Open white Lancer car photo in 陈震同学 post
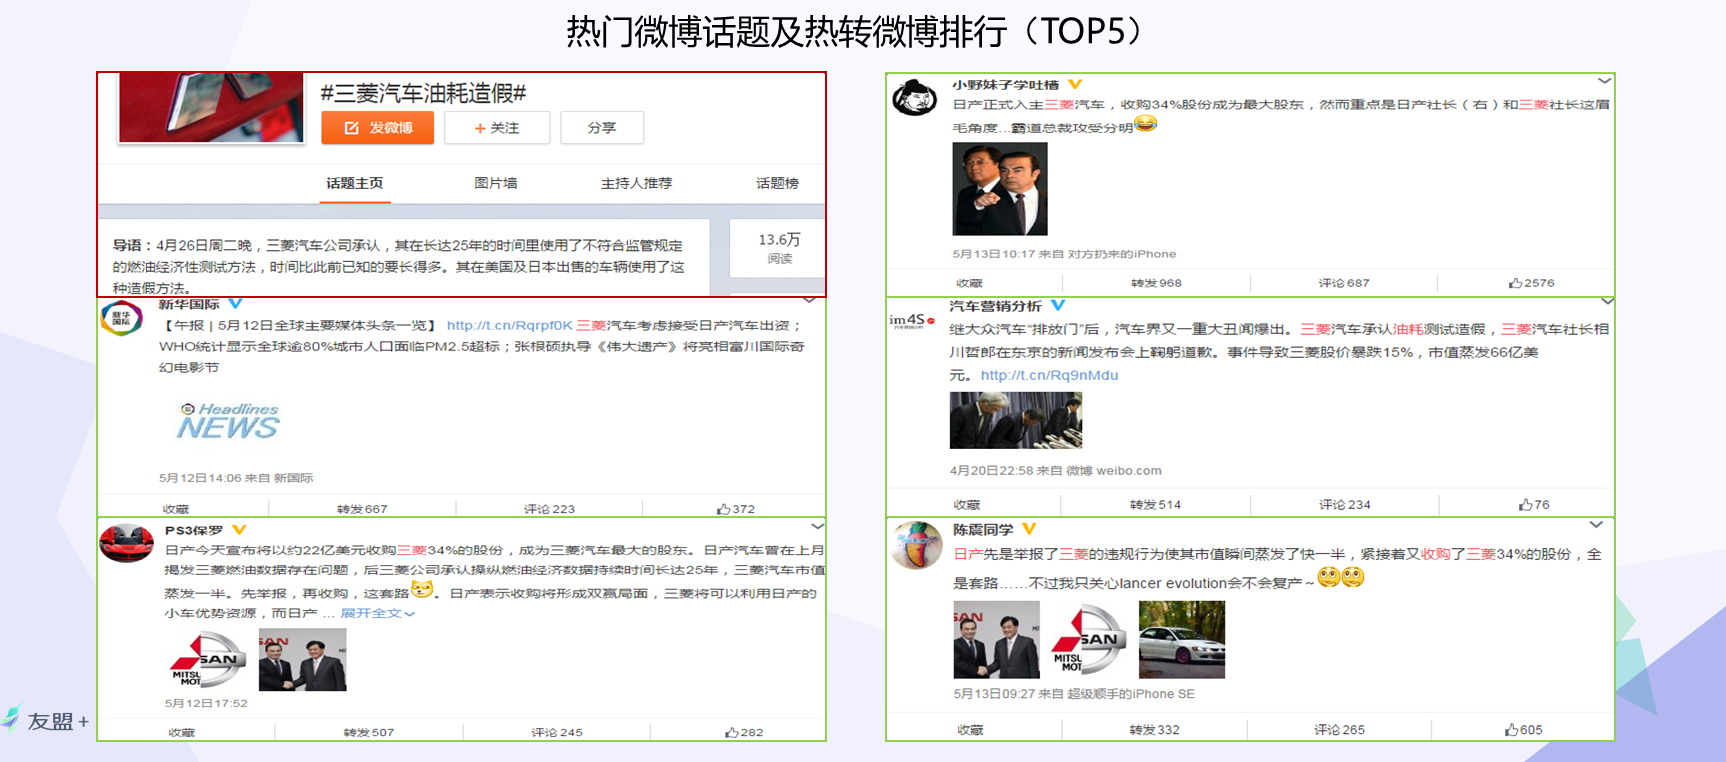 (x=1182, y=640)
